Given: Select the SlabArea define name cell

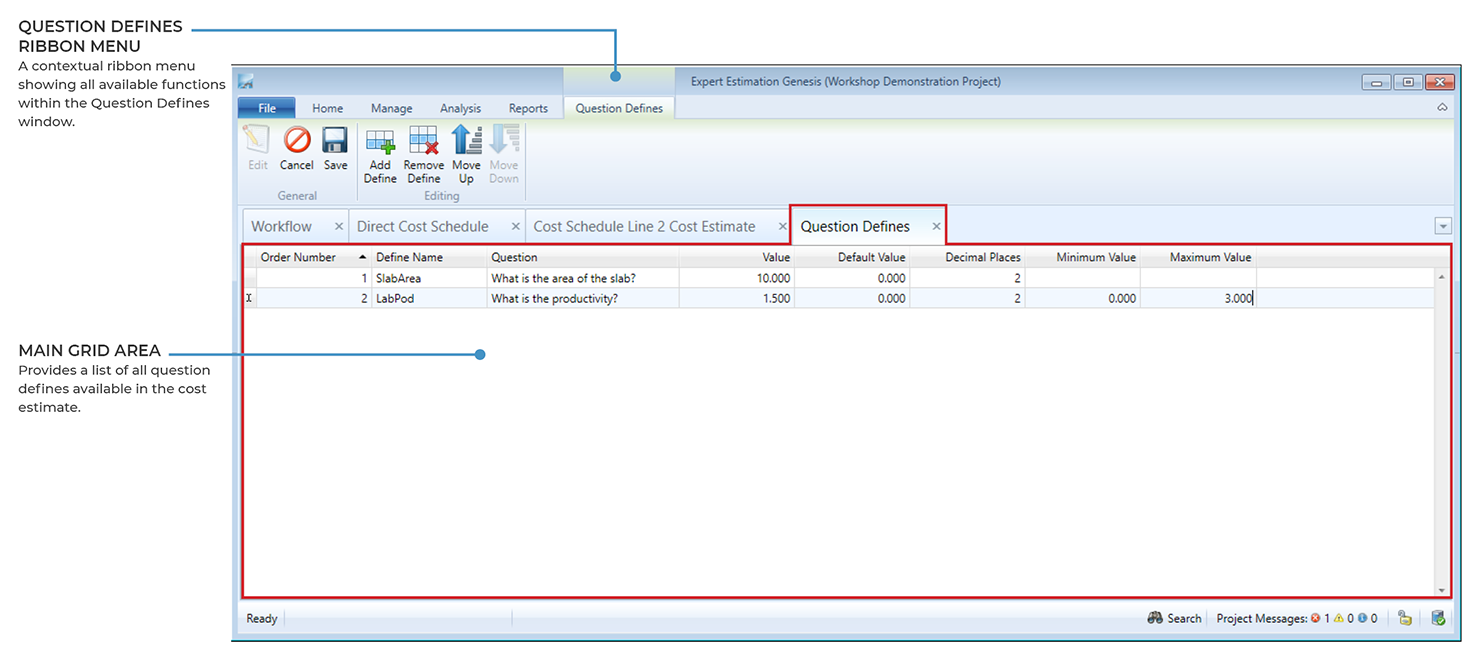Looking at the screenshot, I should (428, 278).
